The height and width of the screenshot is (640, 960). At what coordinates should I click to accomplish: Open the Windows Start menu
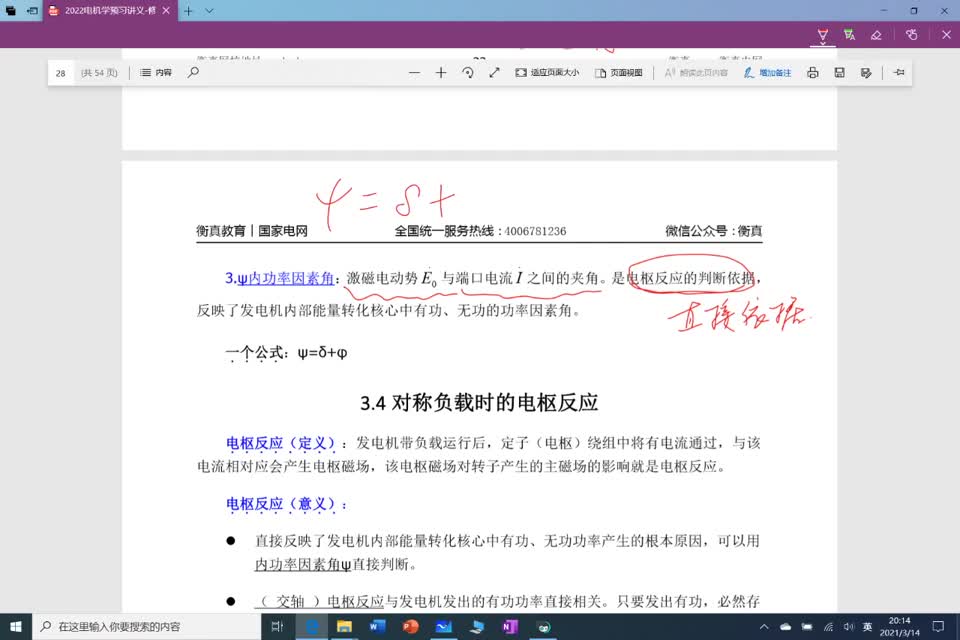tap(16, 627)
